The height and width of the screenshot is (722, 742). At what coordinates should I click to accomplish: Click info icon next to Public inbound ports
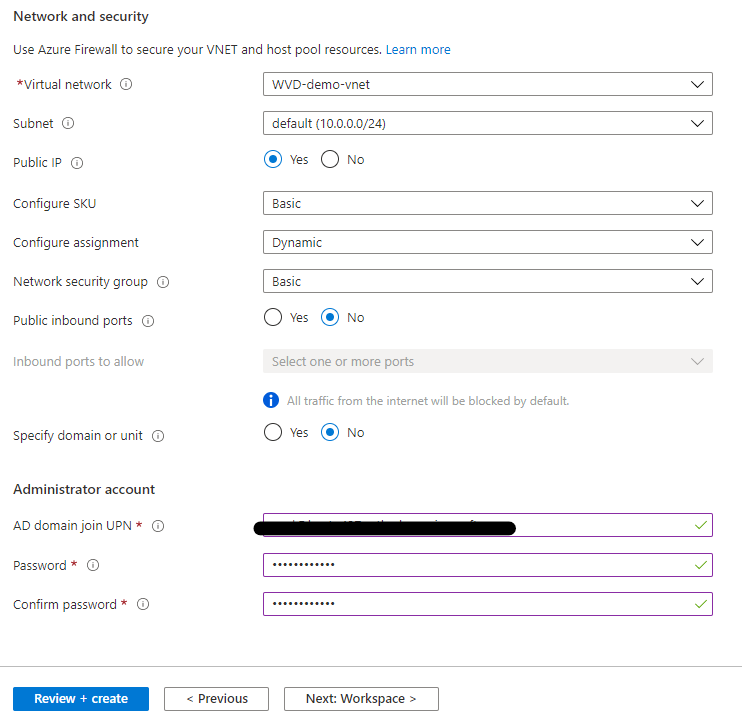click(x=148, y=321)
